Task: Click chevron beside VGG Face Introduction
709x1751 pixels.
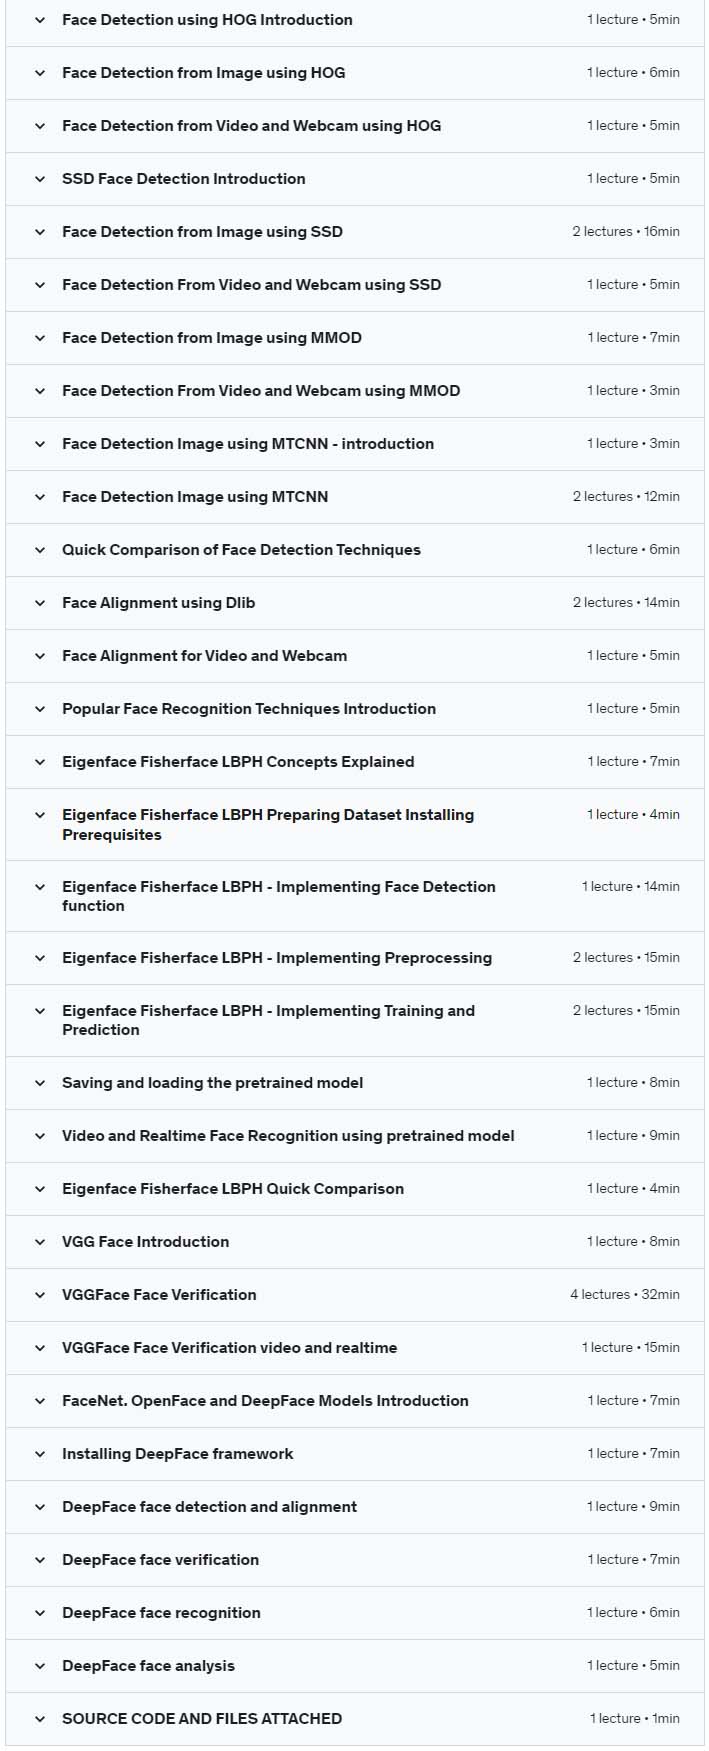Action: click(x=40, y=1242)
